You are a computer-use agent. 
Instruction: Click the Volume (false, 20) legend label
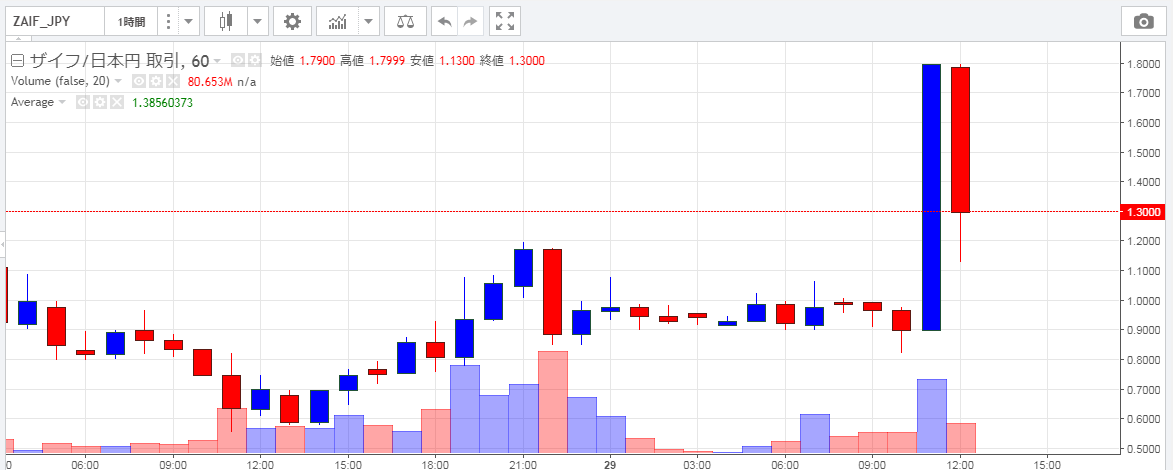[x=61, y=82]
